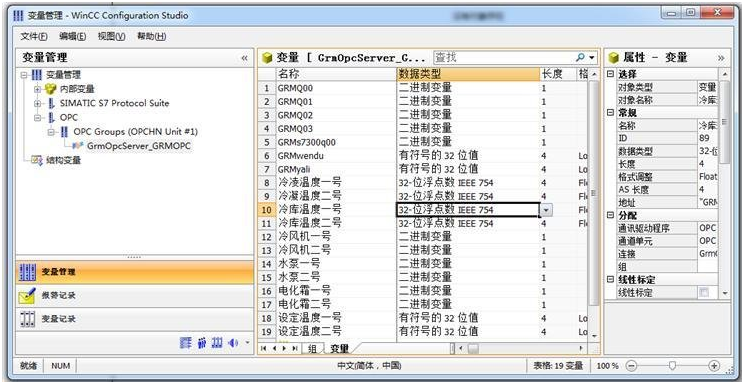
Task: Open the 报警记录 navigation icon
Action: click(28, 295)
